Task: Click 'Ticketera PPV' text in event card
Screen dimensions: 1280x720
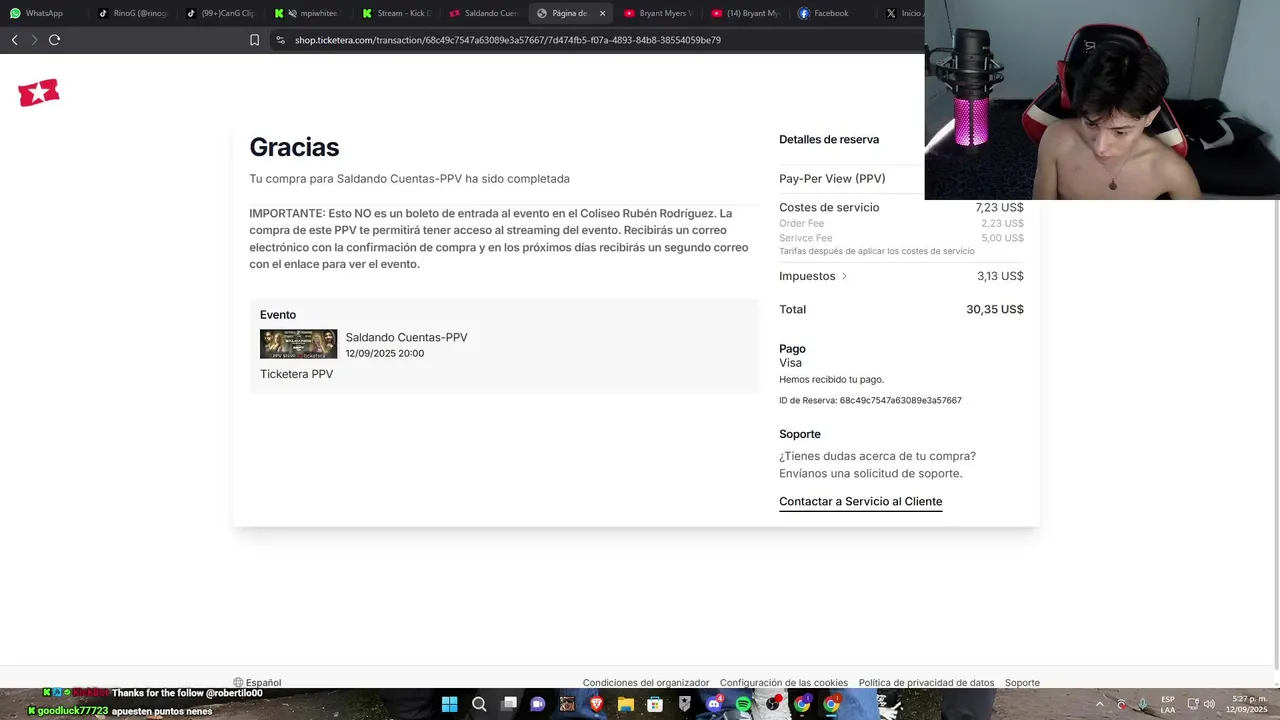Action: click(296, 374)
